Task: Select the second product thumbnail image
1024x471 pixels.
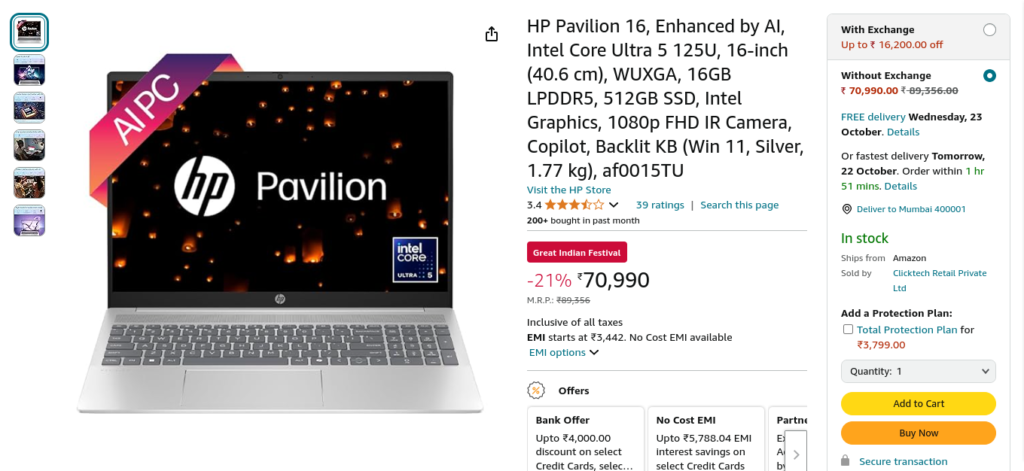Action: point(29,70)
